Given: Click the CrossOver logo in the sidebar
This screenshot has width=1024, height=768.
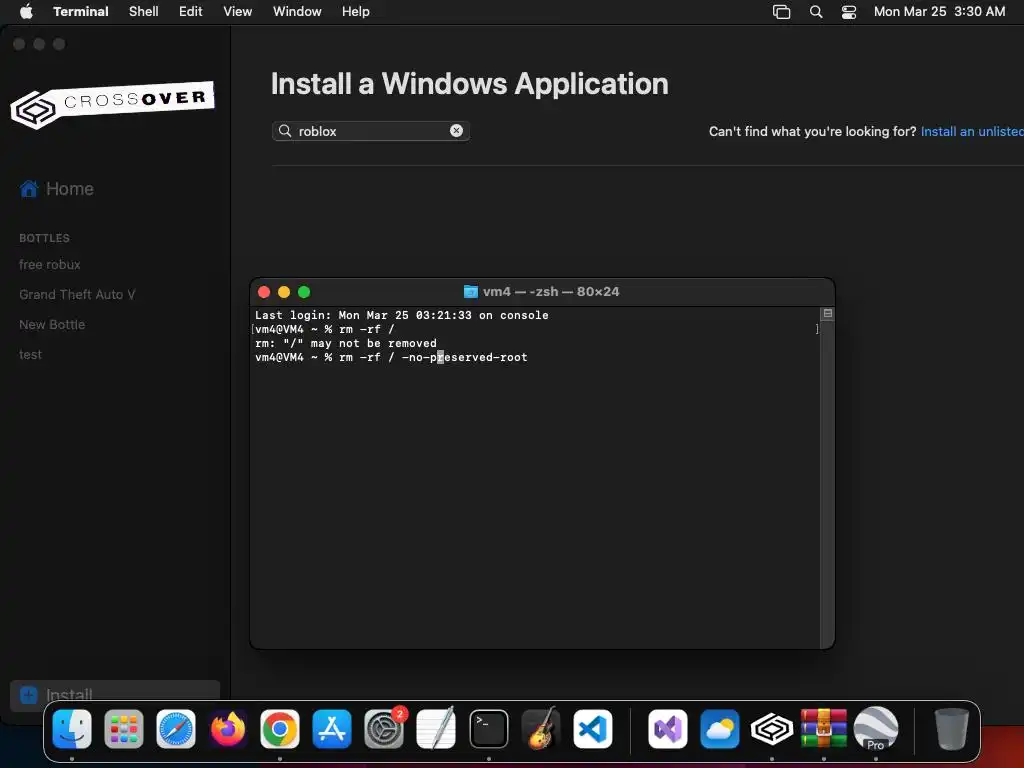Looking at the screenshot, I should [x=112, y=104].
